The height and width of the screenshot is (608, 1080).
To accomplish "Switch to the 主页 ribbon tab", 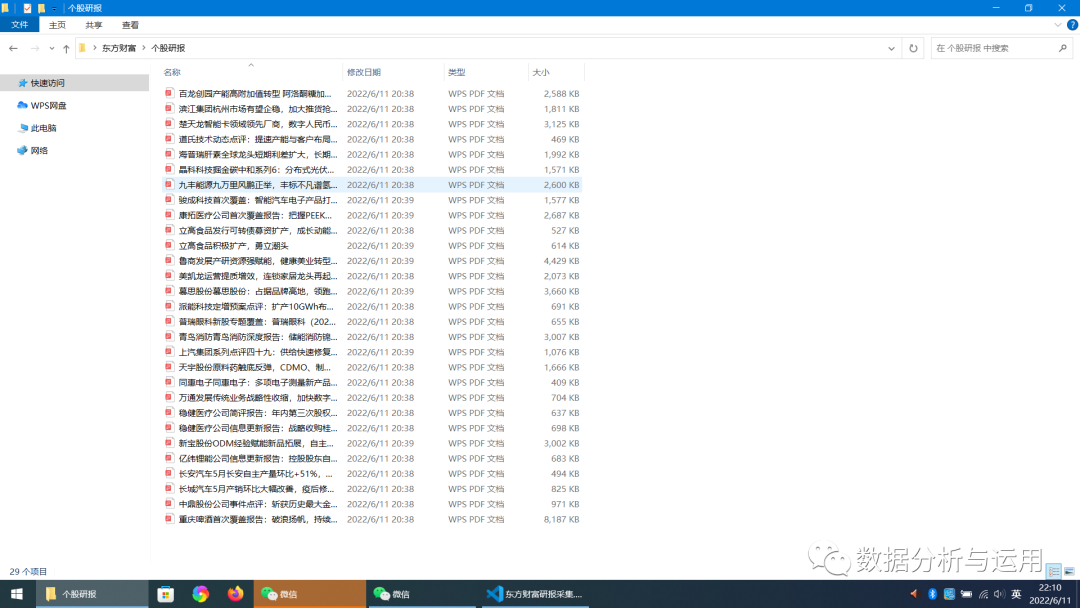I will [57, 25].
